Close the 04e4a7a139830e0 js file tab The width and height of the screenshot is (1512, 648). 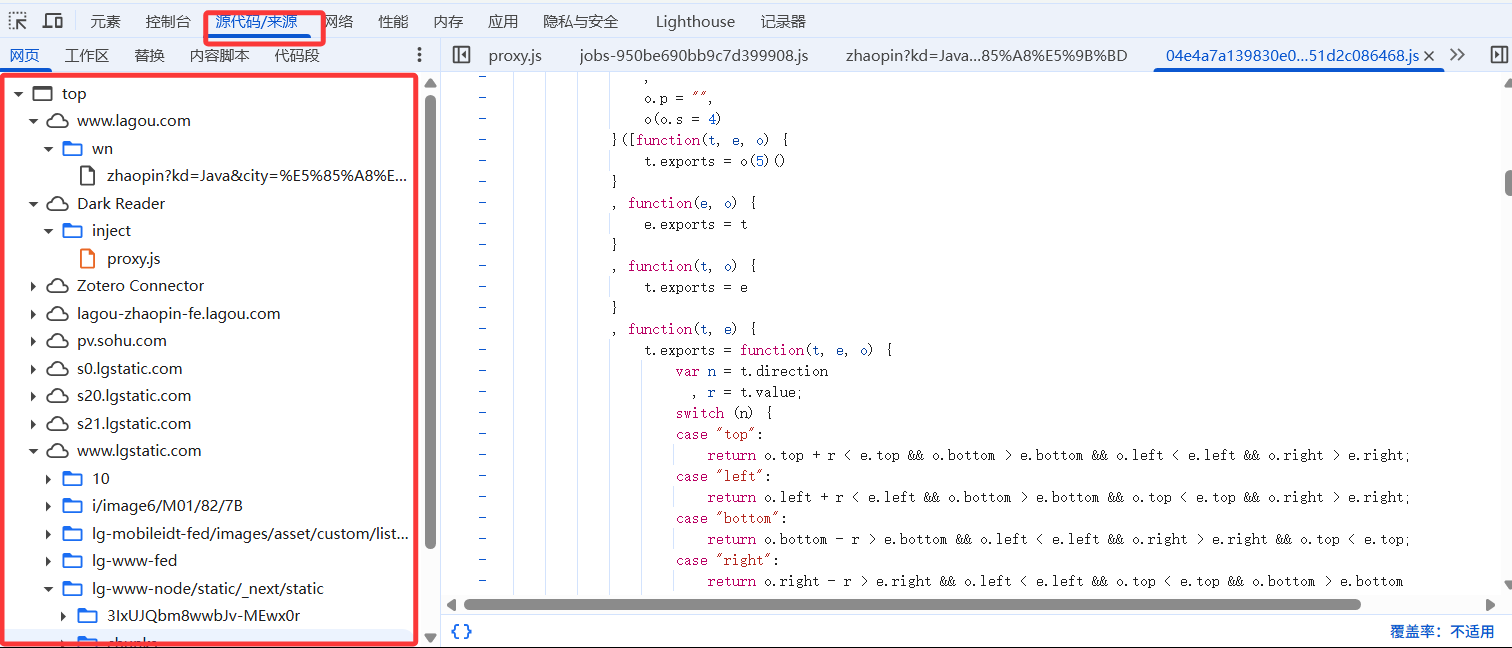pos(1429,56)
